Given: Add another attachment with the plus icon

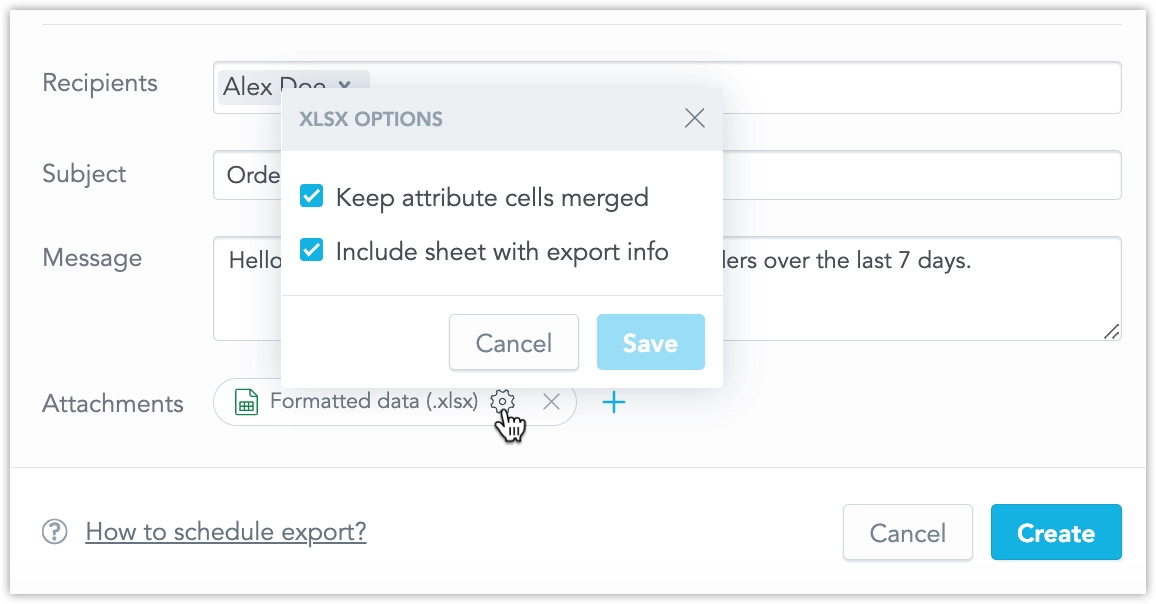Looking at the screenshot, I should [614, 401].
